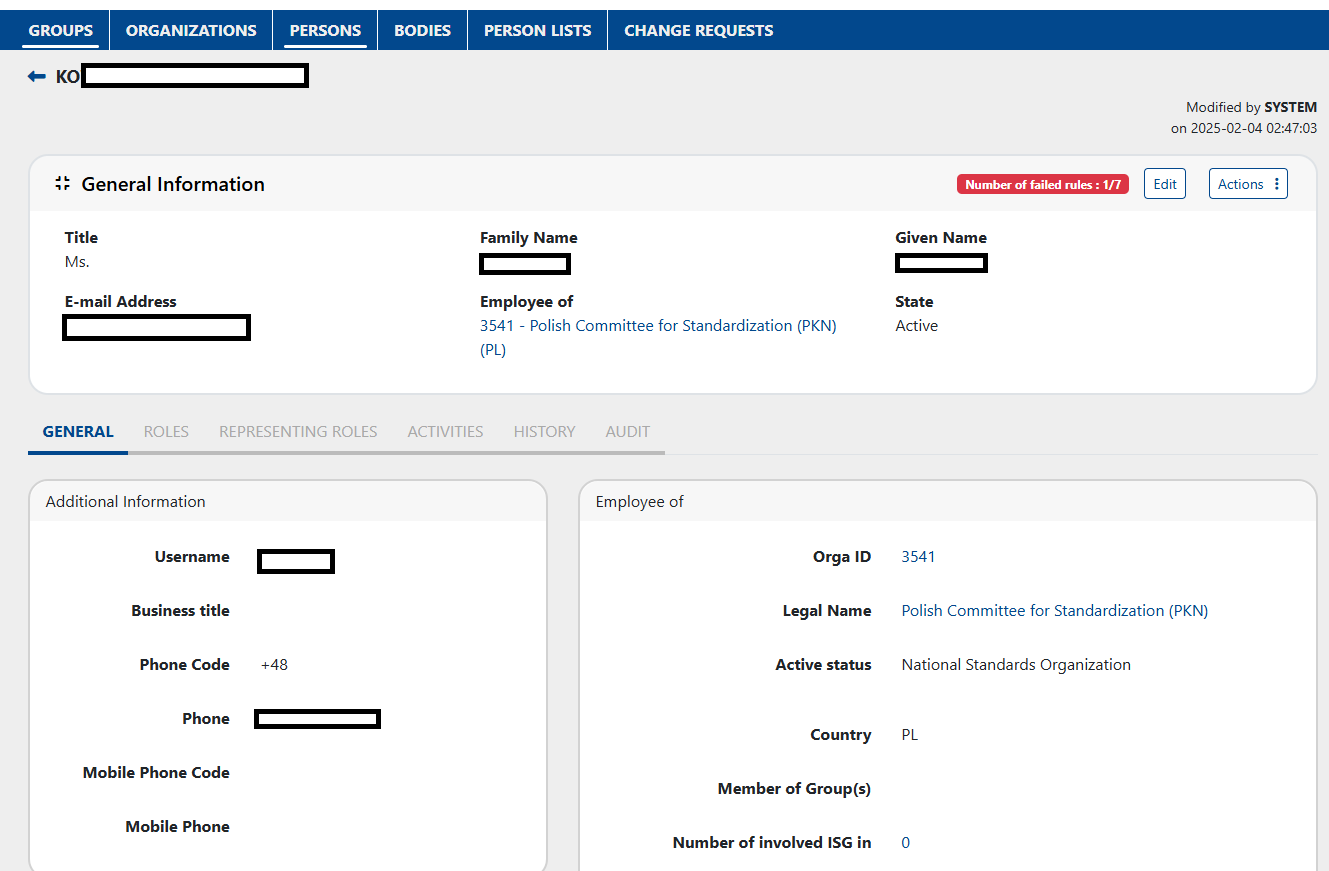The width and height of the screenshot is (1329, 871).
Task: Click the back arrow next to the person name
Action: (37, 76)
